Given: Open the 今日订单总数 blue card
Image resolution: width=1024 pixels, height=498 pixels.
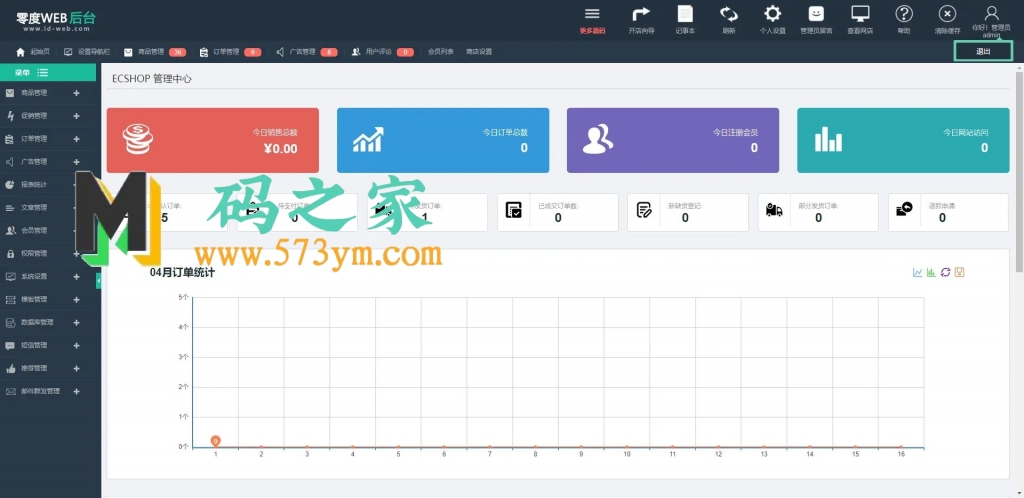Looking at the screenshot, I should (443, 140).
